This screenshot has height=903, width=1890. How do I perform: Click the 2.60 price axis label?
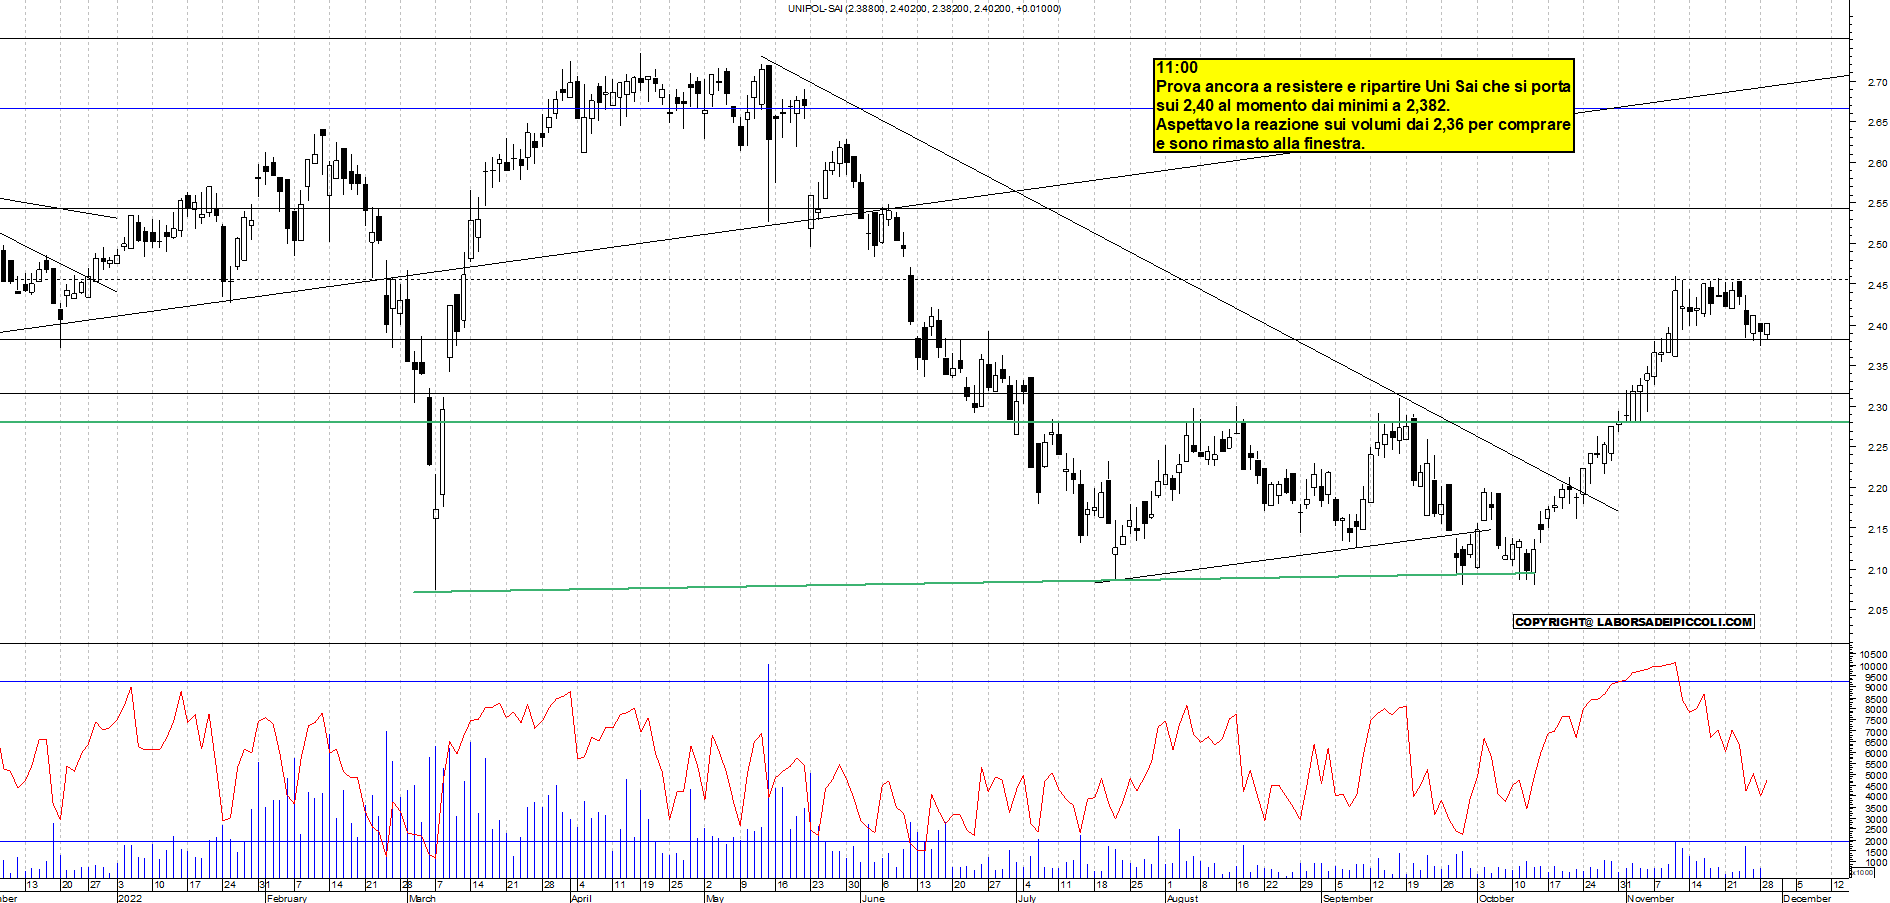point(1877,163)
